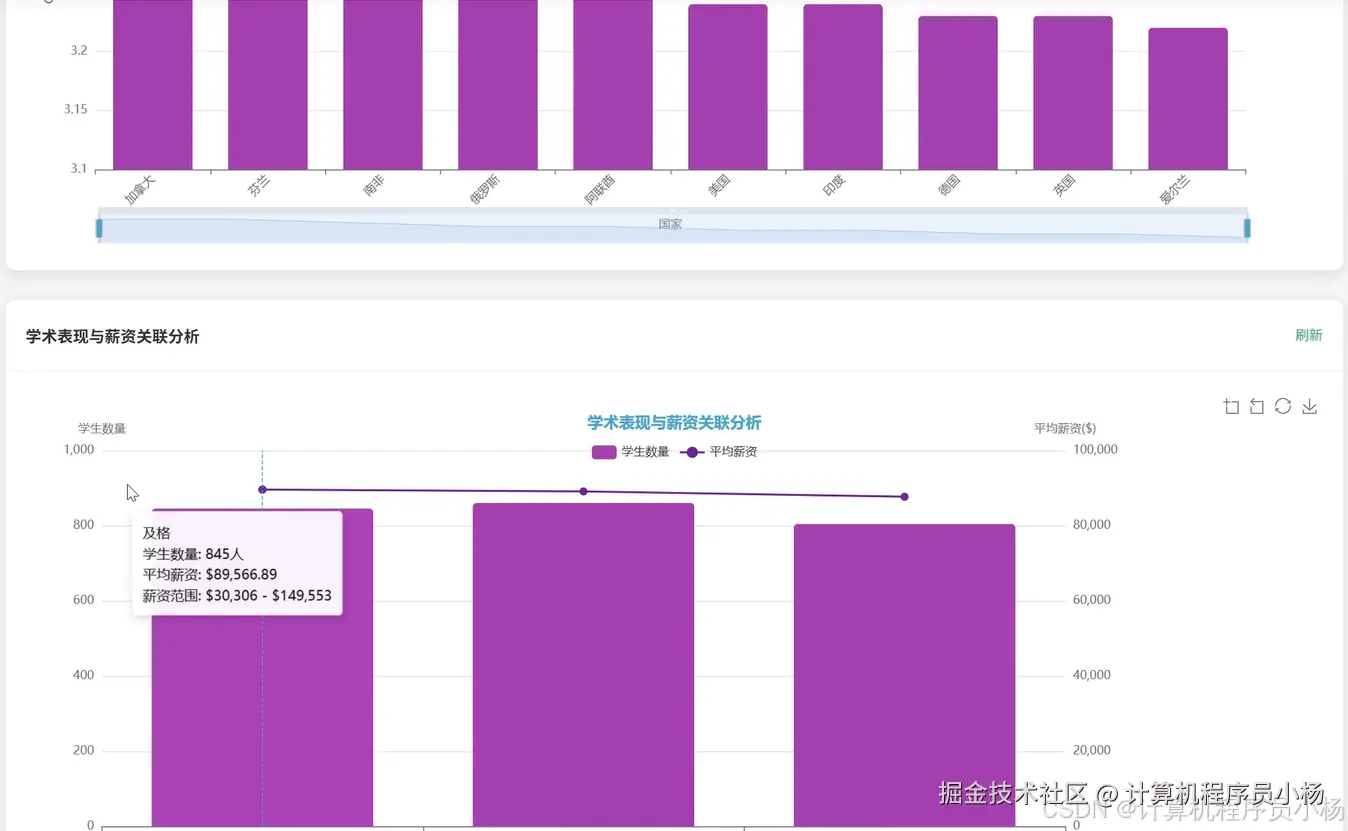This screenshot has height=831, width=1348.
Task: Click the 及格 tooltip heading
Action: coord(156,533)
